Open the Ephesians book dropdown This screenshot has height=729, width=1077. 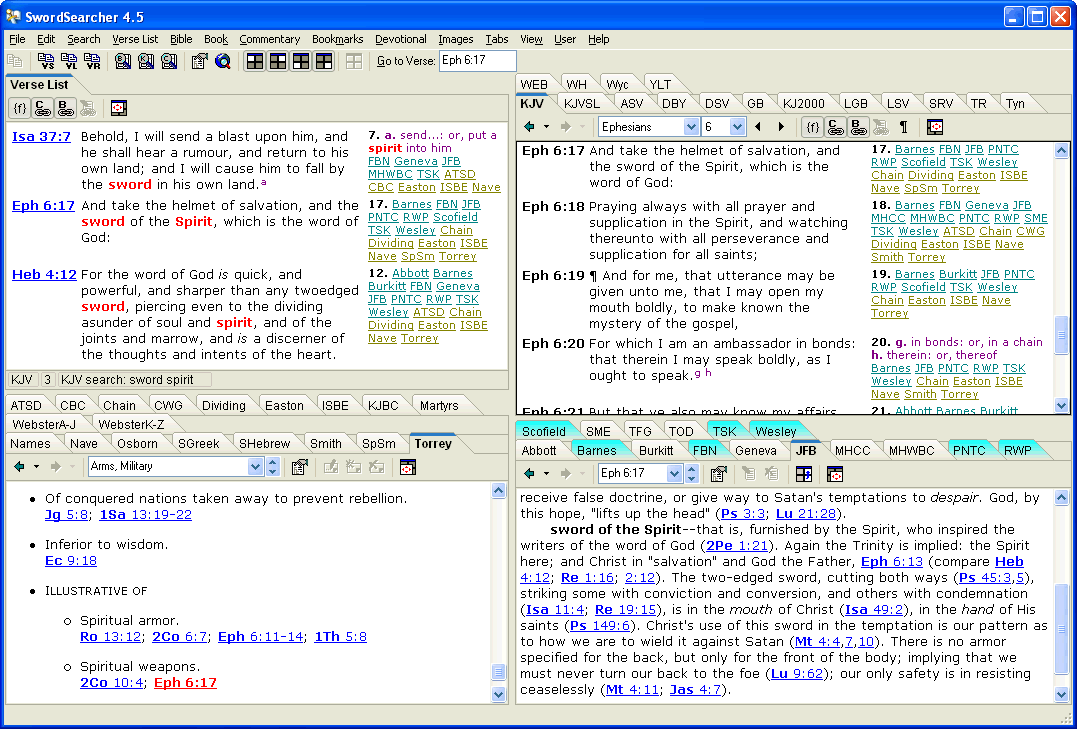pyautogui.click(x=690, y=127)
